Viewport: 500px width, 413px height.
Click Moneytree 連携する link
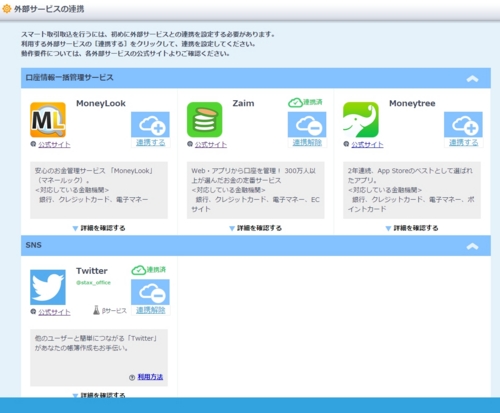[x=464, y=143]
